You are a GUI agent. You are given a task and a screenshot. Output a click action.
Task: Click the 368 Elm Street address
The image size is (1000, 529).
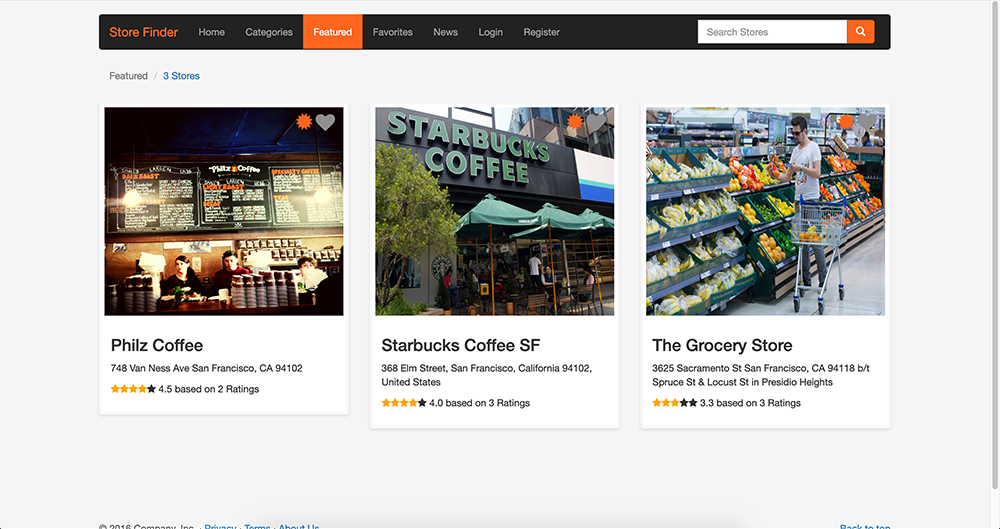point(487,375)
